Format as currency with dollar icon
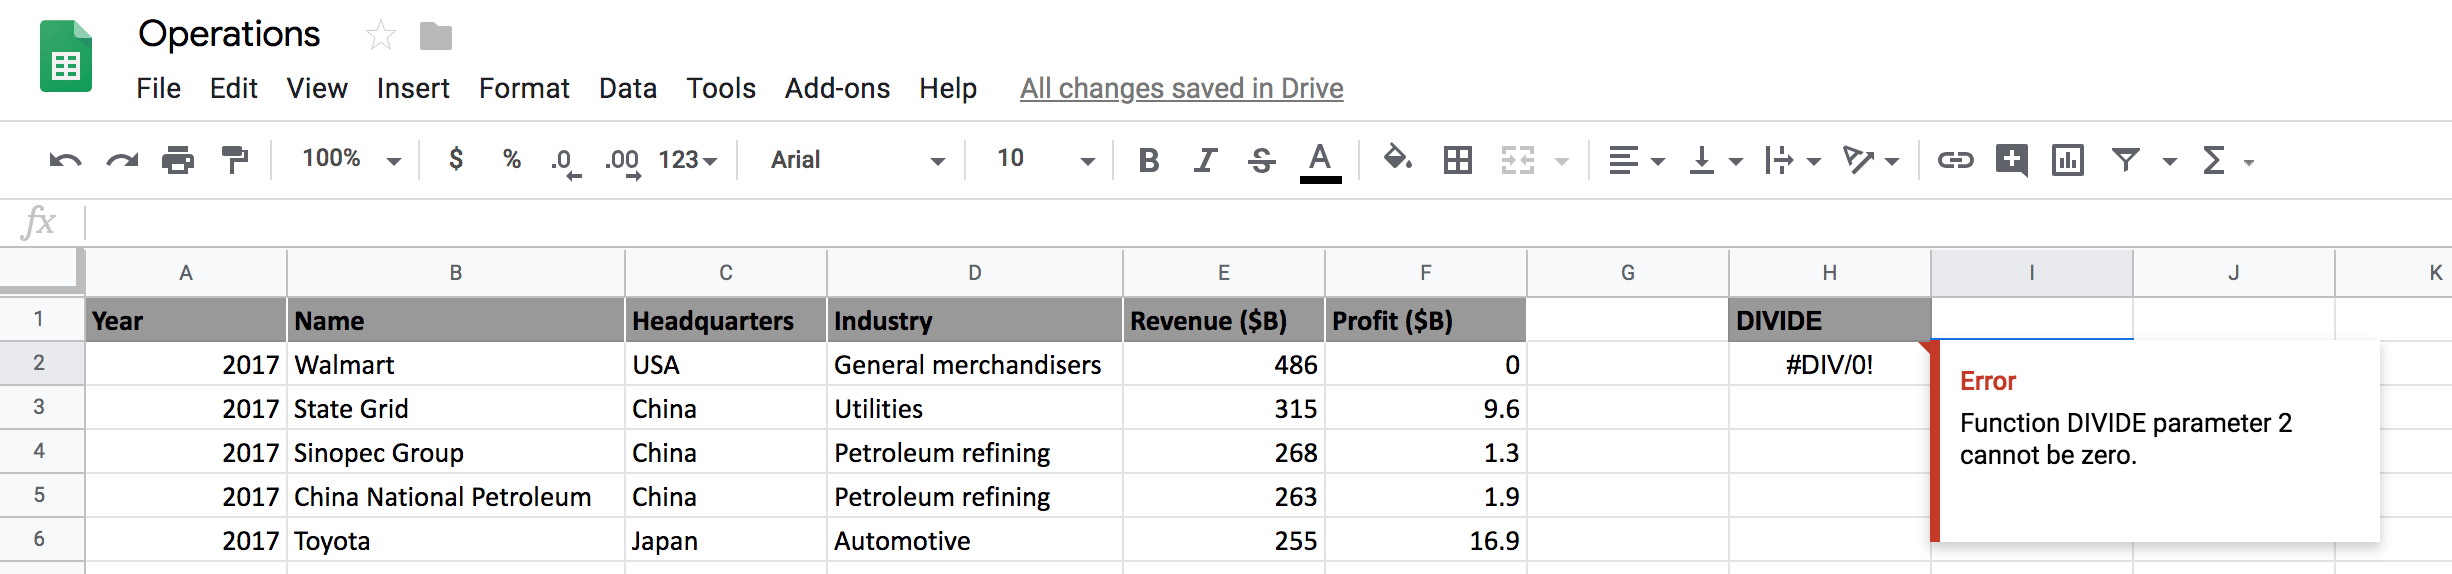This screenshot has width=2452, height=574. pyautogui.click(x=456, y=159)
